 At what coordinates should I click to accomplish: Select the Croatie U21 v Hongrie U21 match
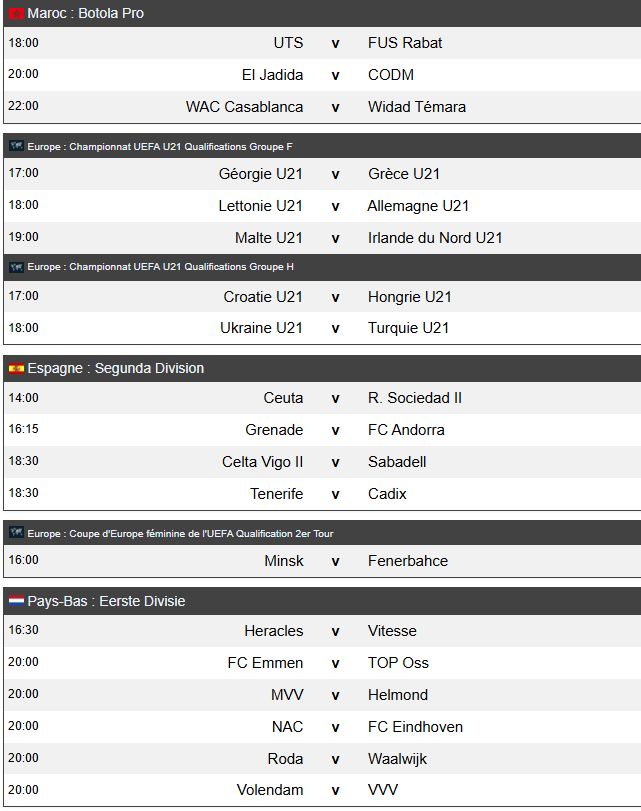(x=322, y=296)
